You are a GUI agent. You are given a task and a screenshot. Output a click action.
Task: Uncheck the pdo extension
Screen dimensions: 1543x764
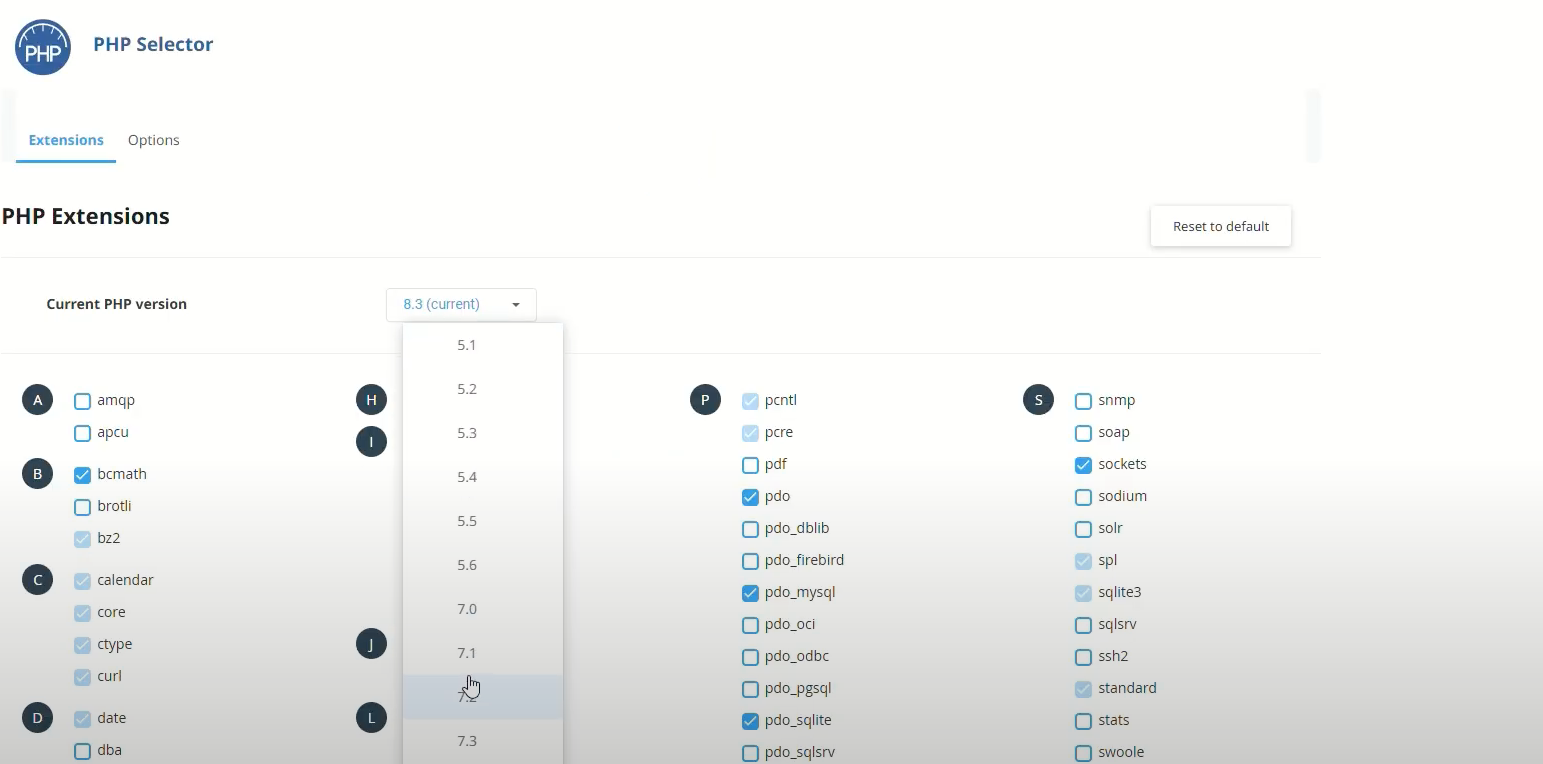[751, 497]
